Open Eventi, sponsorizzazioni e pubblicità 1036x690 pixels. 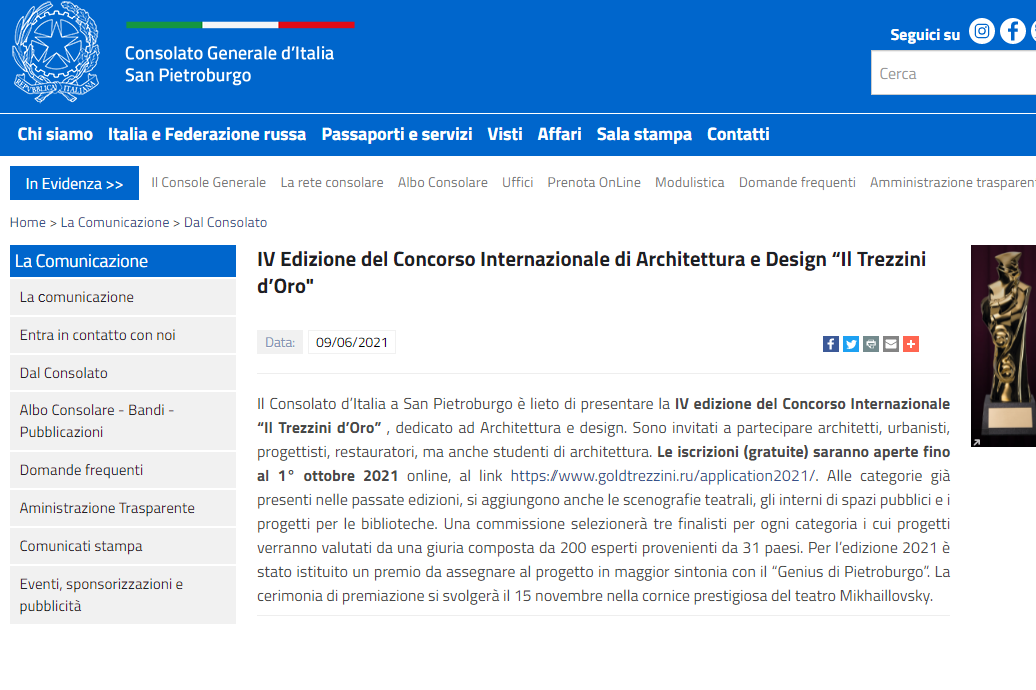click(123, 595)
